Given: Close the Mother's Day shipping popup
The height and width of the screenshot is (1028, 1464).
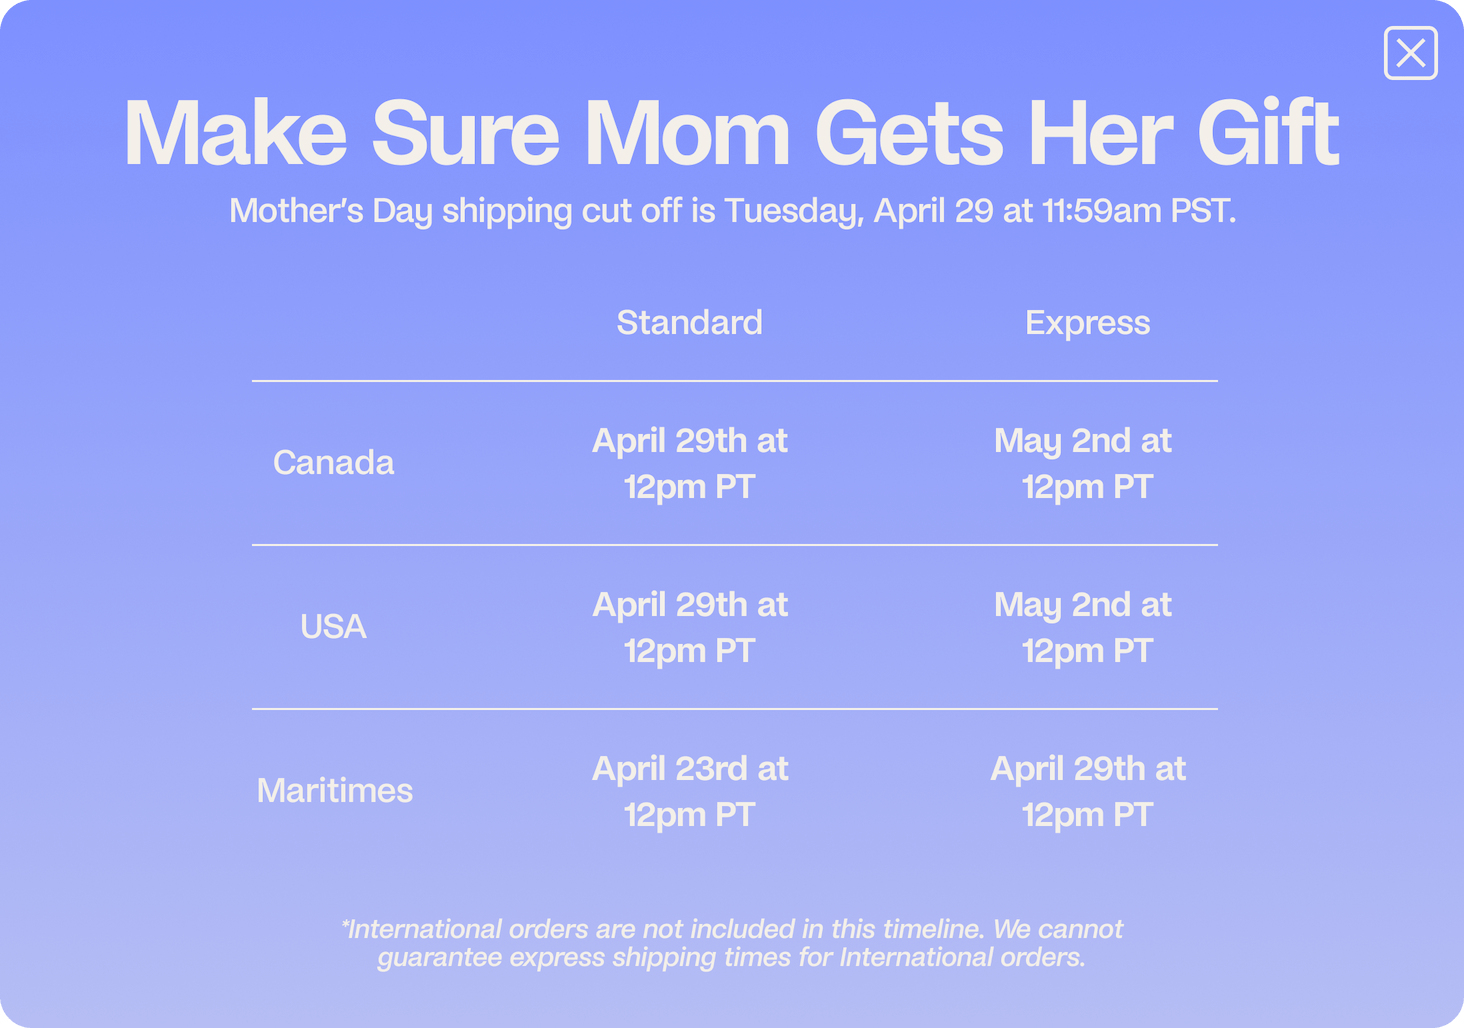Looking at the screenshot, I should [x=1410, y=53].
